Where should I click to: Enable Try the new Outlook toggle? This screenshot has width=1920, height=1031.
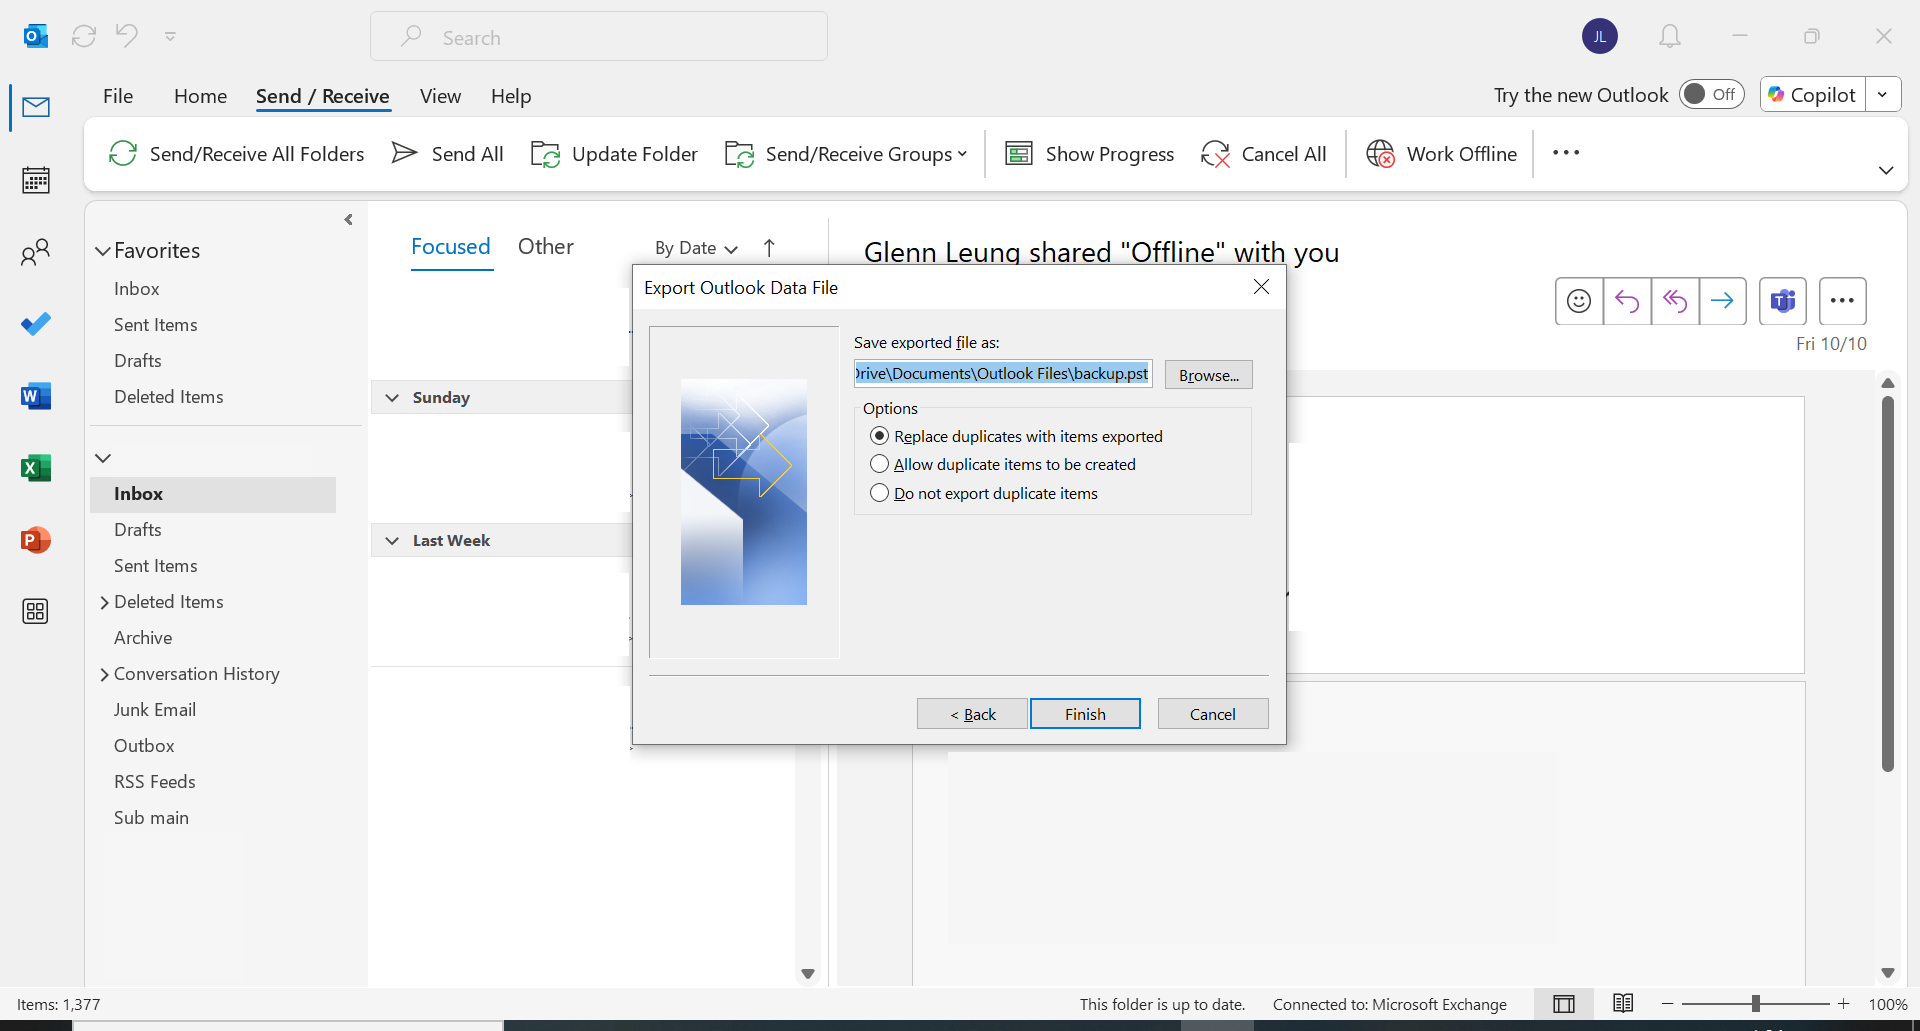click(x=1711, y=94)
